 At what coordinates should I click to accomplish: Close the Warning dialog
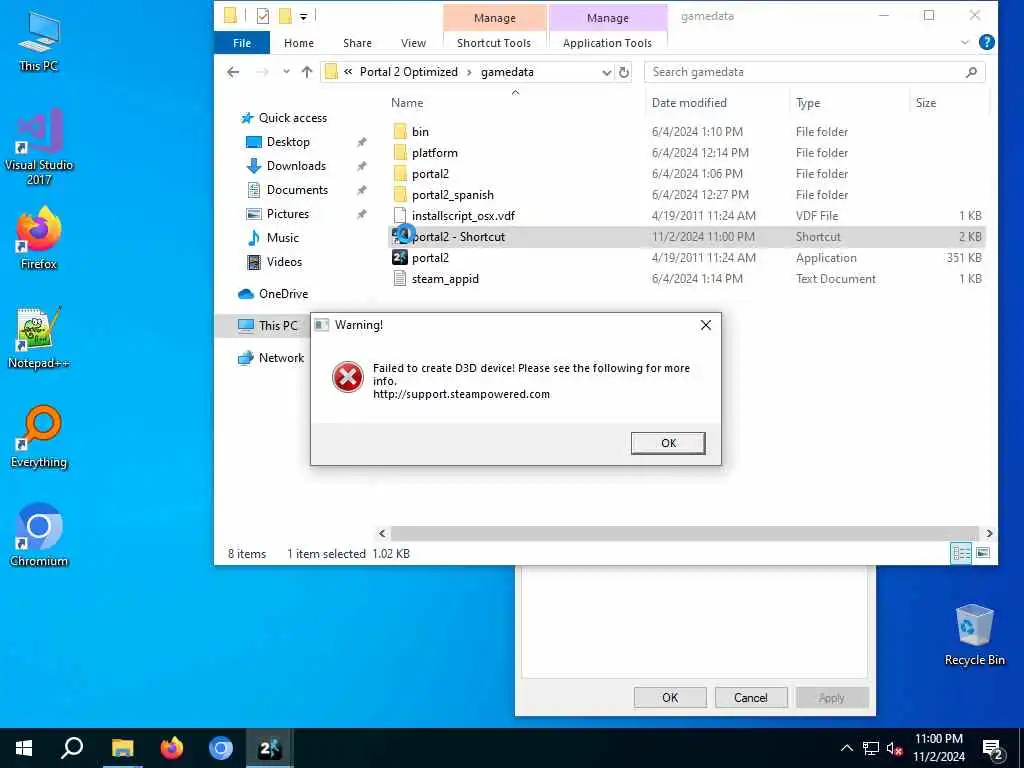click(705, 325)
